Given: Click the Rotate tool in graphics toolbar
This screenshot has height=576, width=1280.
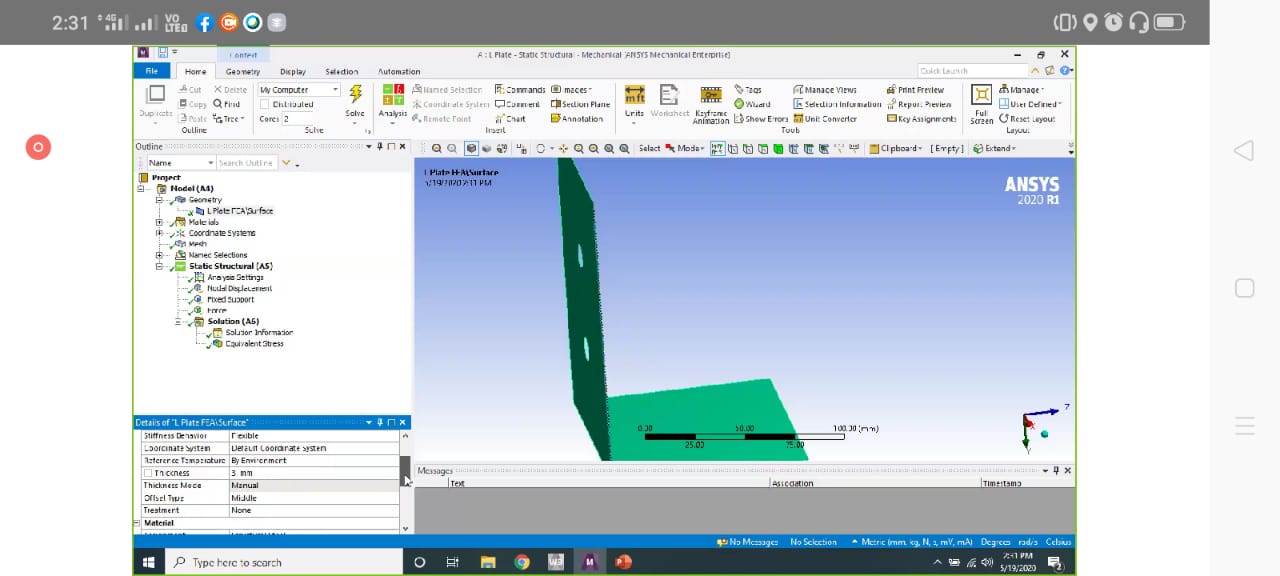Looking at the screenshot, I should 541,148.
